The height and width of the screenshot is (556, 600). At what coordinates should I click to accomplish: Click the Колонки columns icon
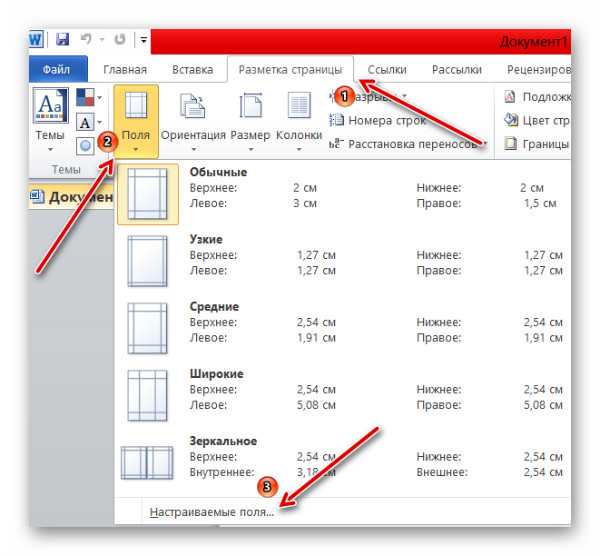pyautogui.click(x=299, y=105)
